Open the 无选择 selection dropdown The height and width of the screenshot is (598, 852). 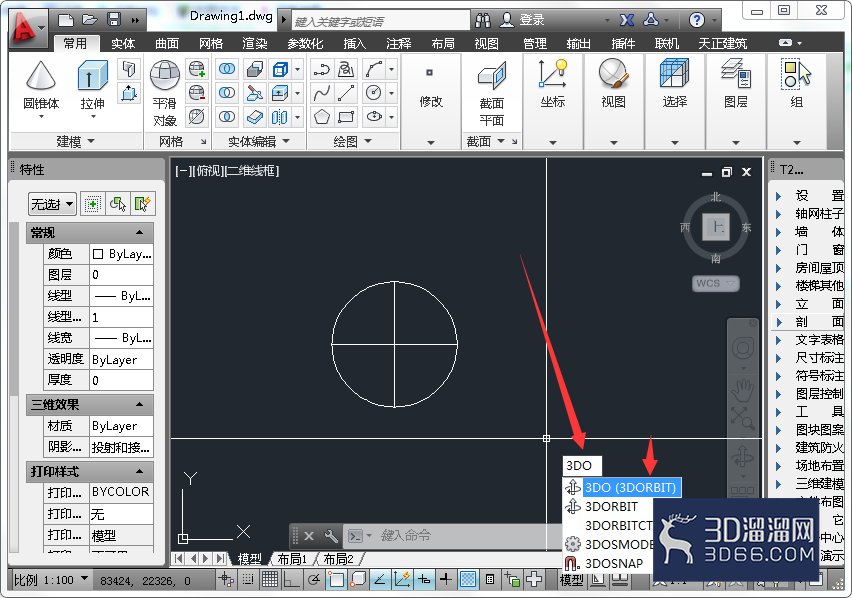tap(52, 204)
